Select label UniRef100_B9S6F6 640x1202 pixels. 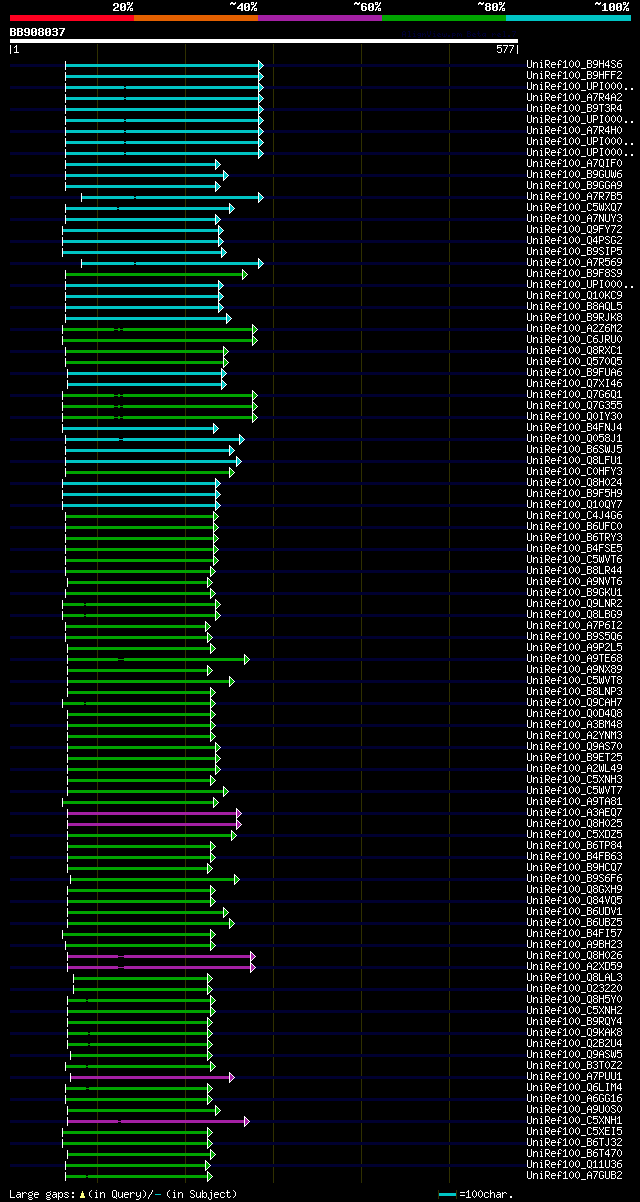pos(574,878)
